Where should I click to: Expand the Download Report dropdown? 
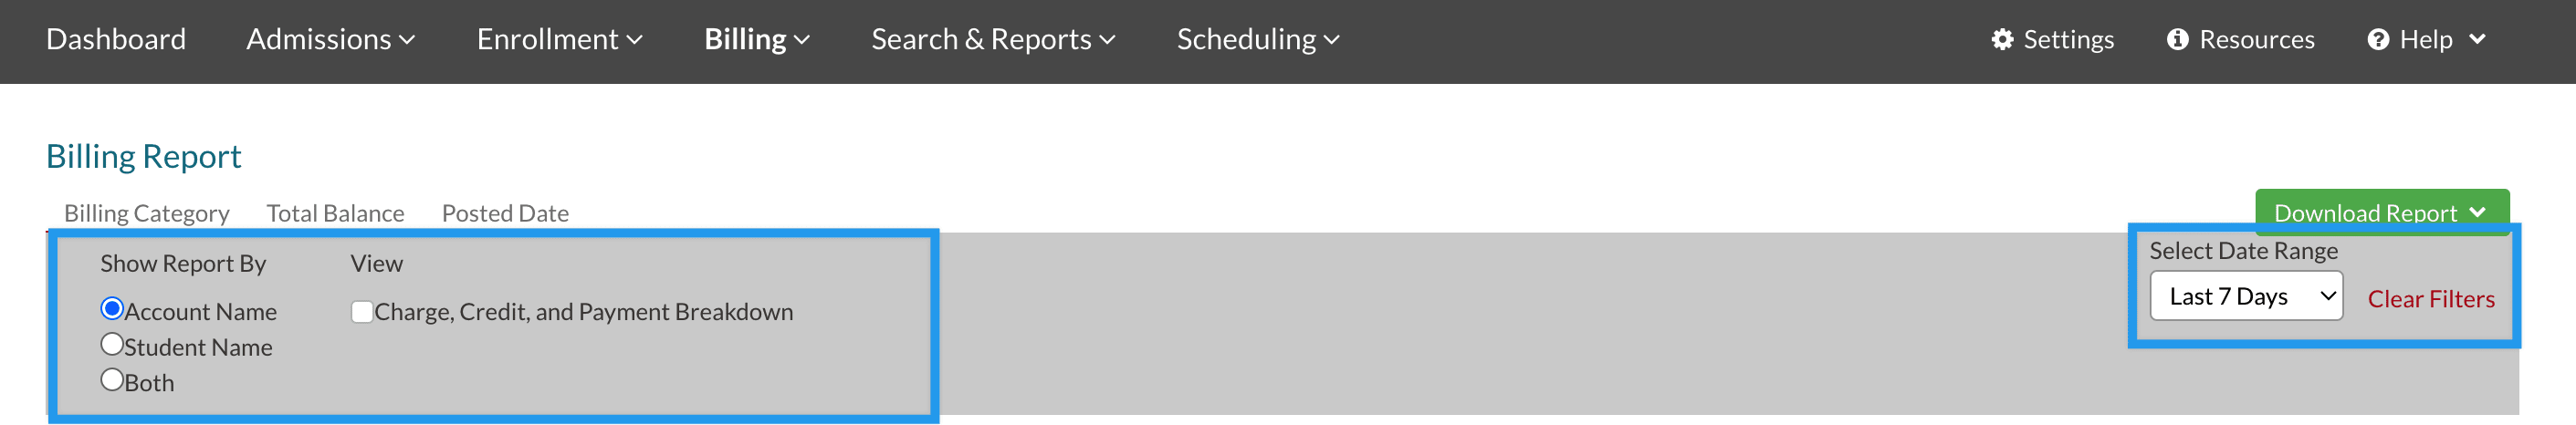pos(2380,211)
